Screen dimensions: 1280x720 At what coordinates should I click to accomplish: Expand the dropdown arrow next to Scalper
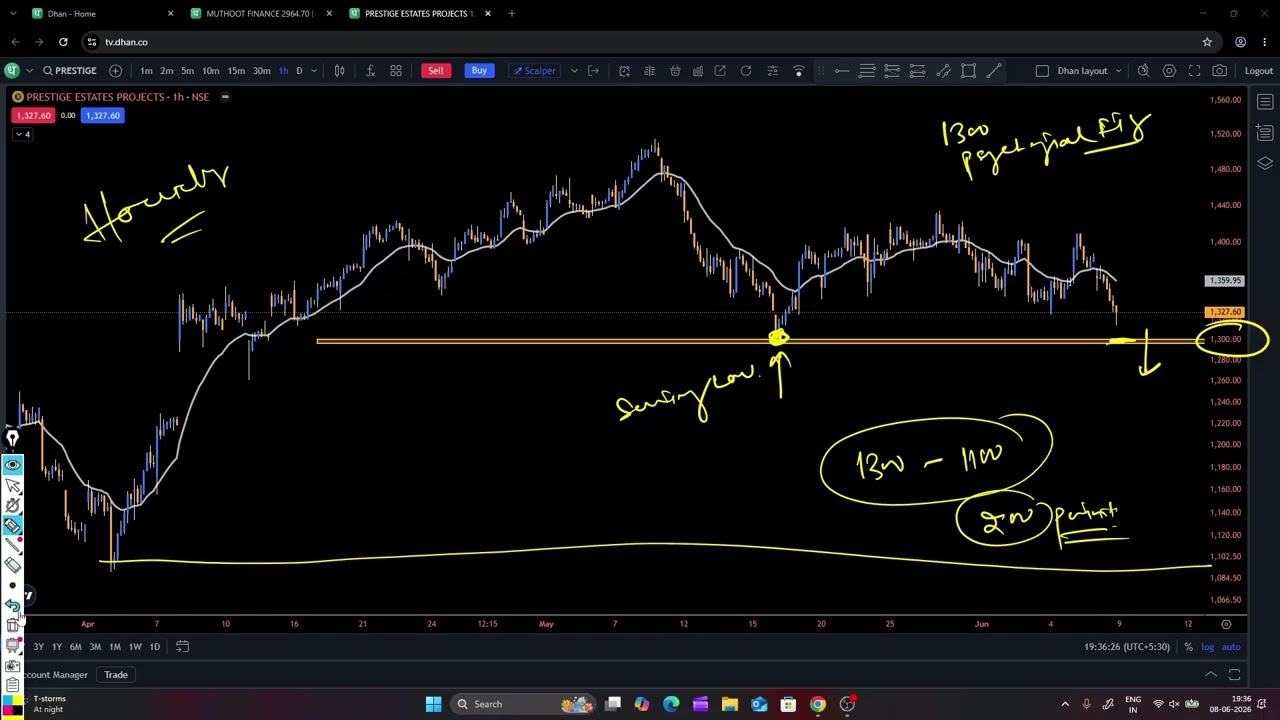pos(574,71)
